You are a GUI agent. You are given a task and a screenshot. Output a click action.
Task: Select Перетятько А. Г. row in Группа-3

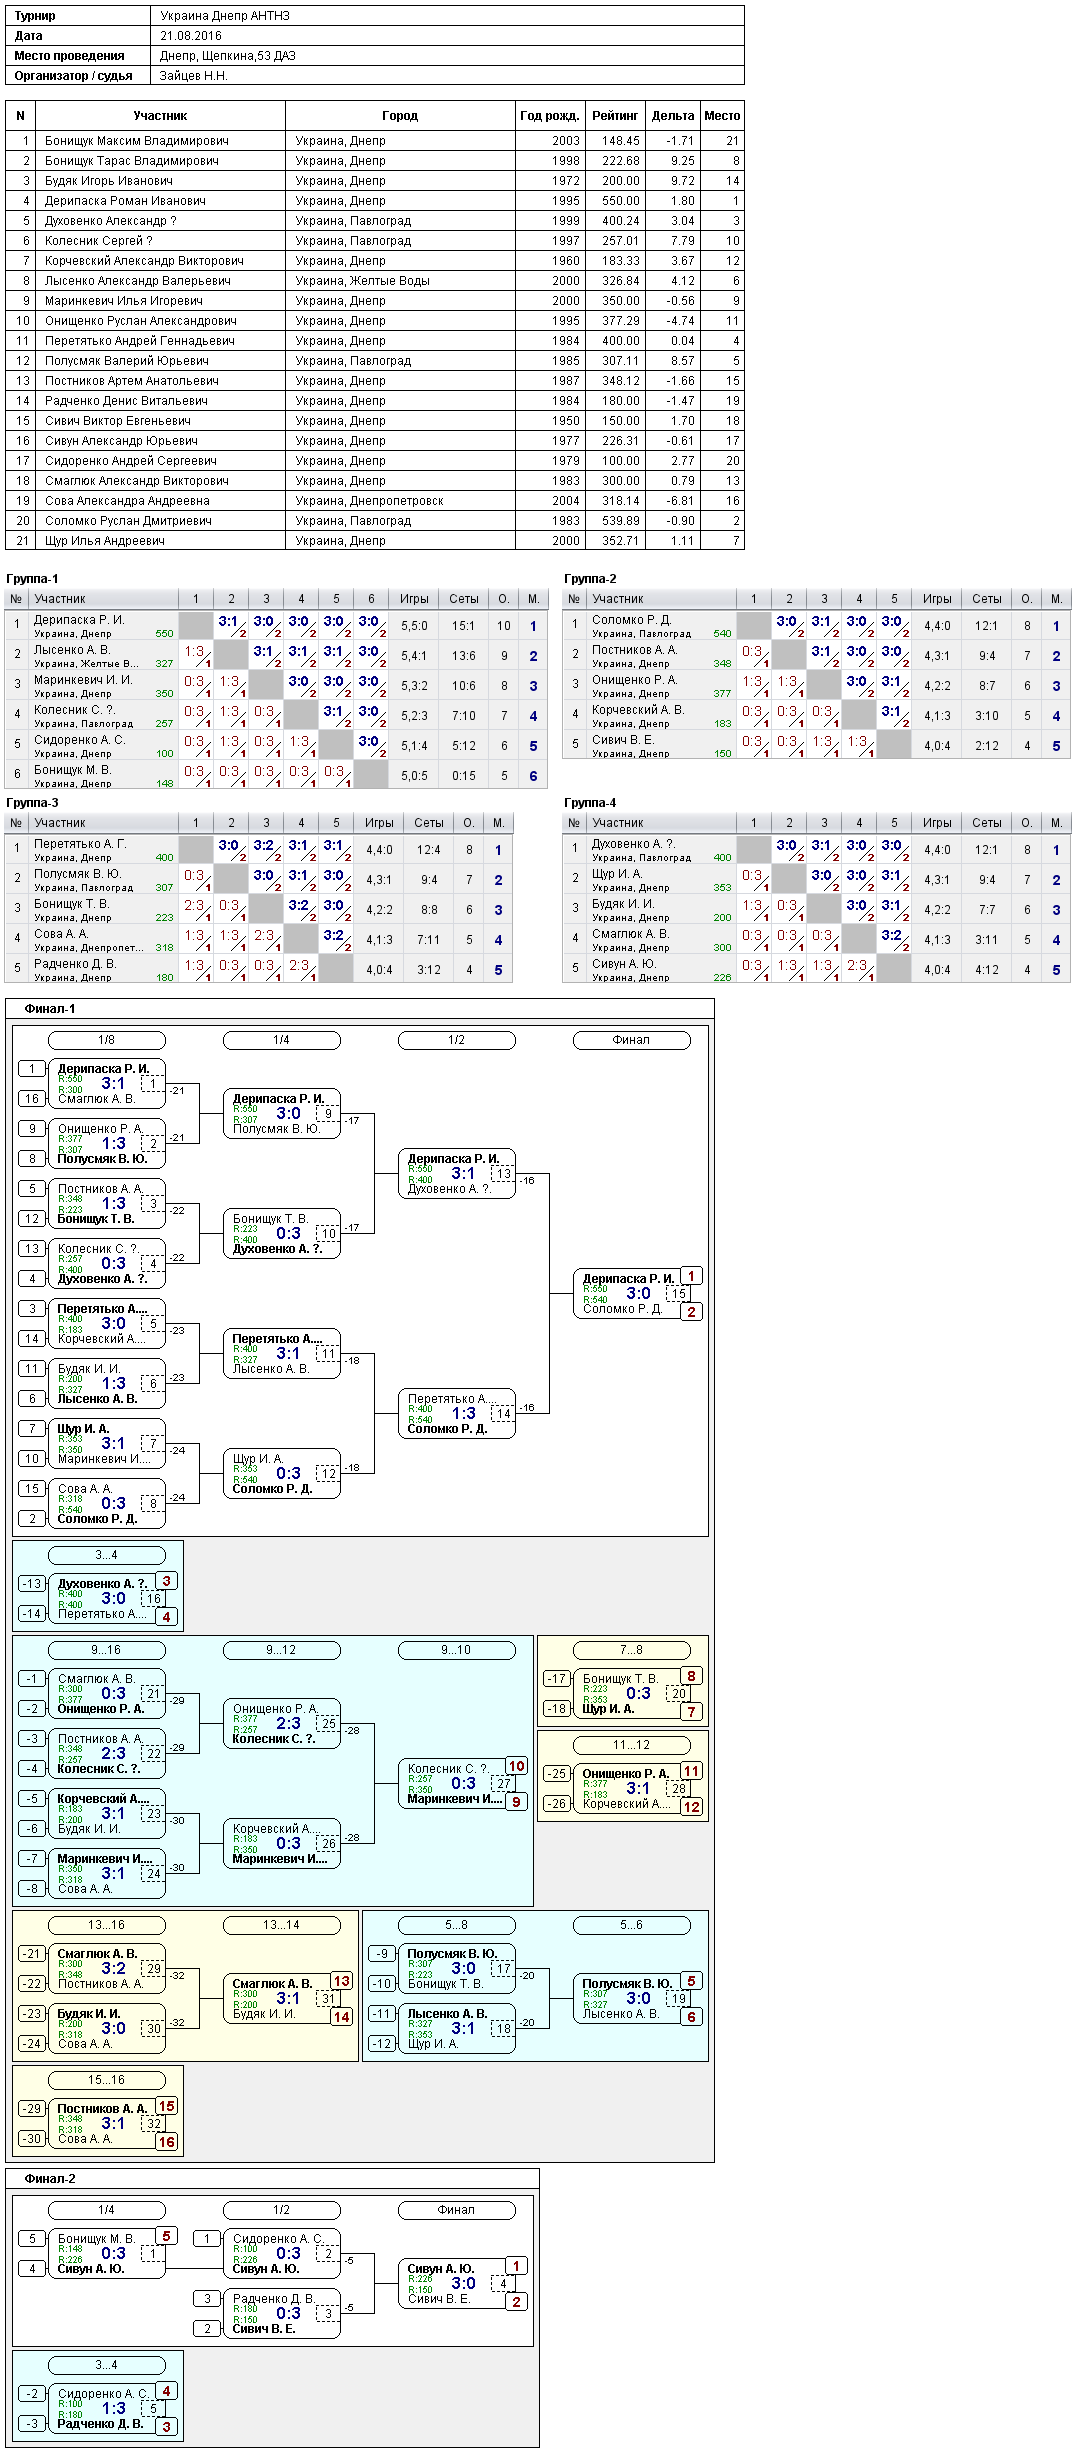coord(259,850)
